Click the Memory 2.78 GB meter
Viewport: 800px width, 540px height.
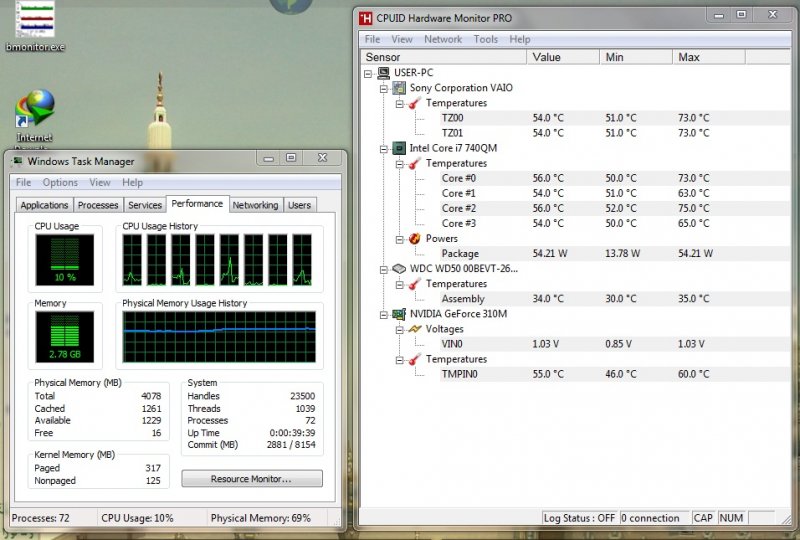(65, 337)
